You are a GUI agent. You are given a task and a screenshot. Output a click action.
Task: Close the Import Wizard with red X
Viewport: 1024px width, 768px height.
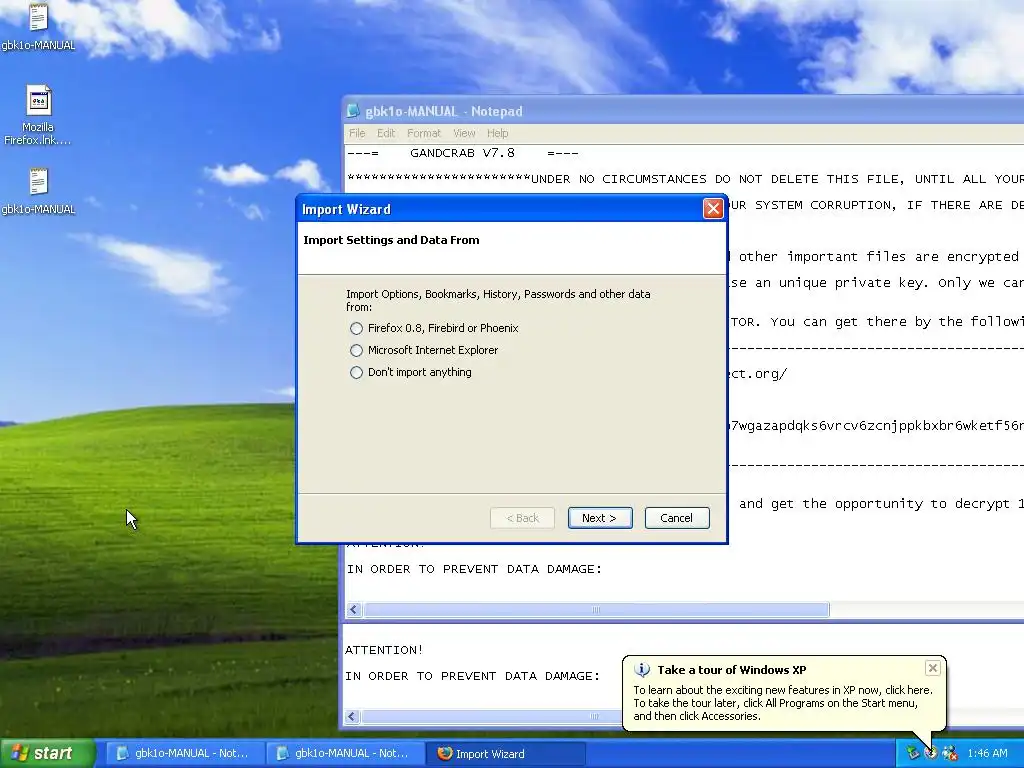[712, 208]
